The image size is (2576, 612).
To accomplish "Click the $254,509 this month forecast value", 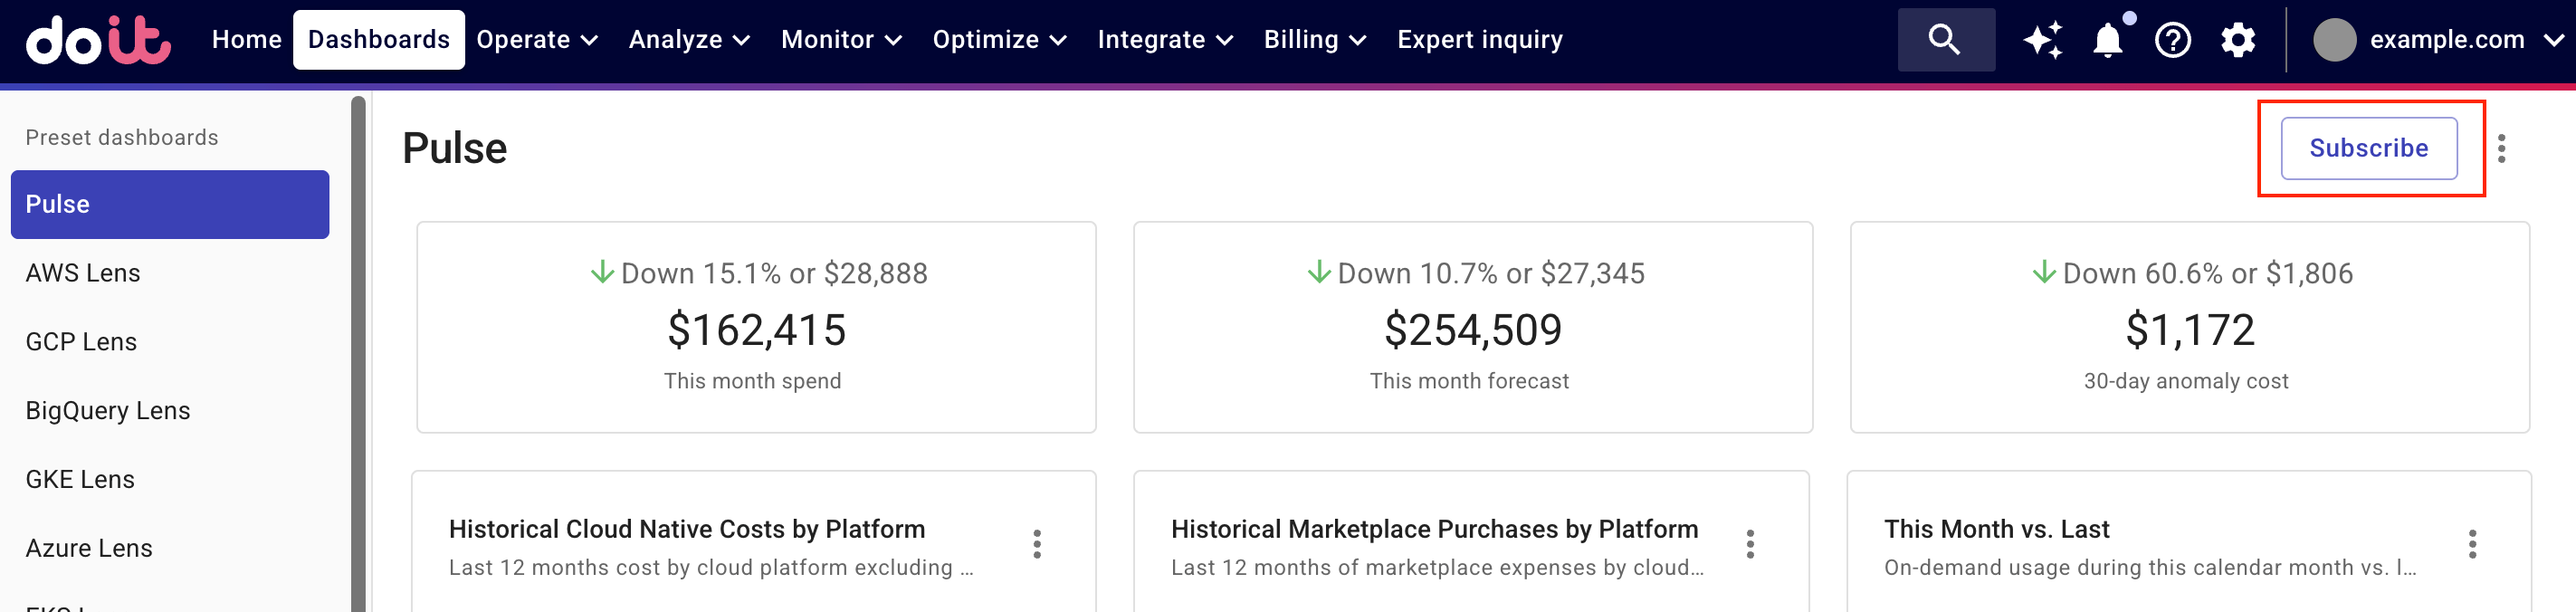I will pyautogui.click(x=1472, y=330).
